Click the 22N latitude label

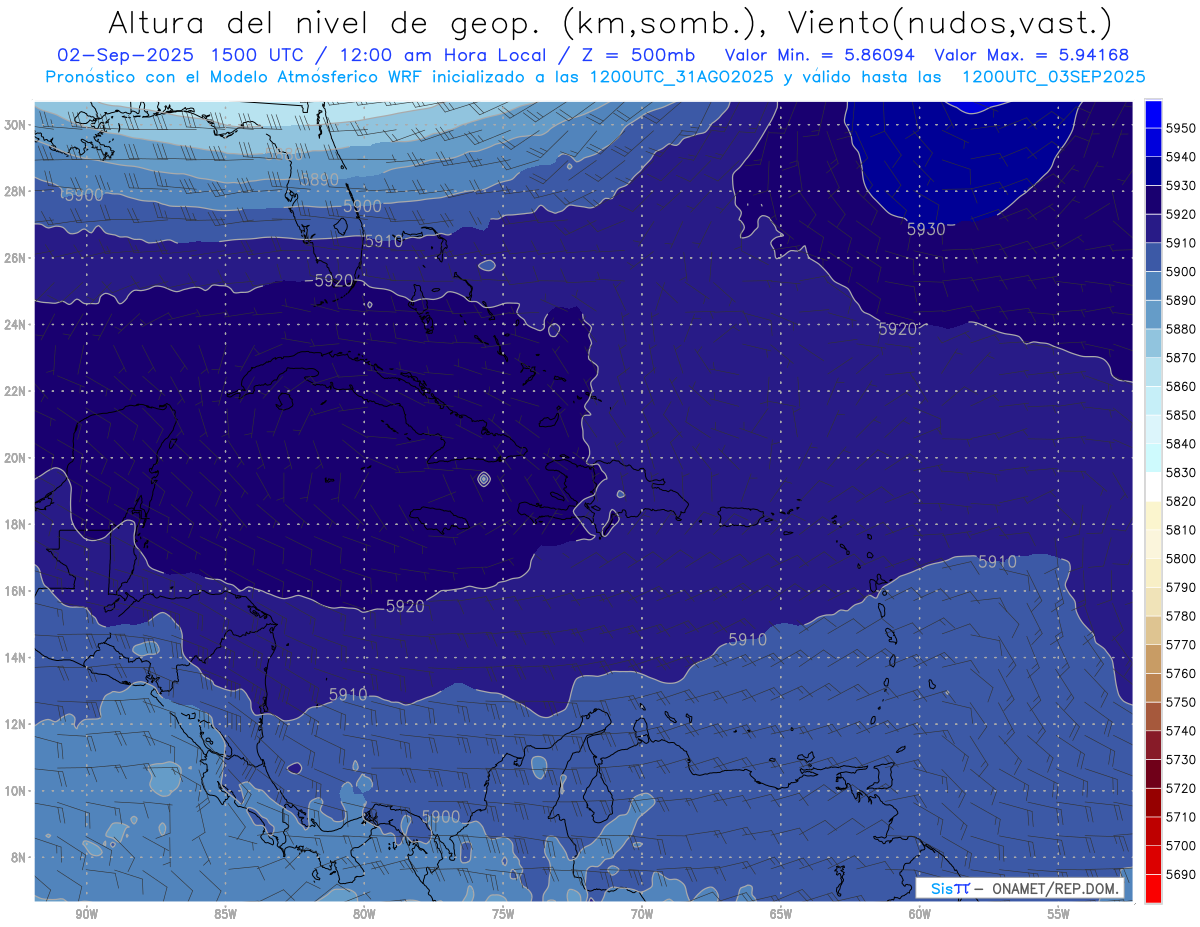pos(15,391)
